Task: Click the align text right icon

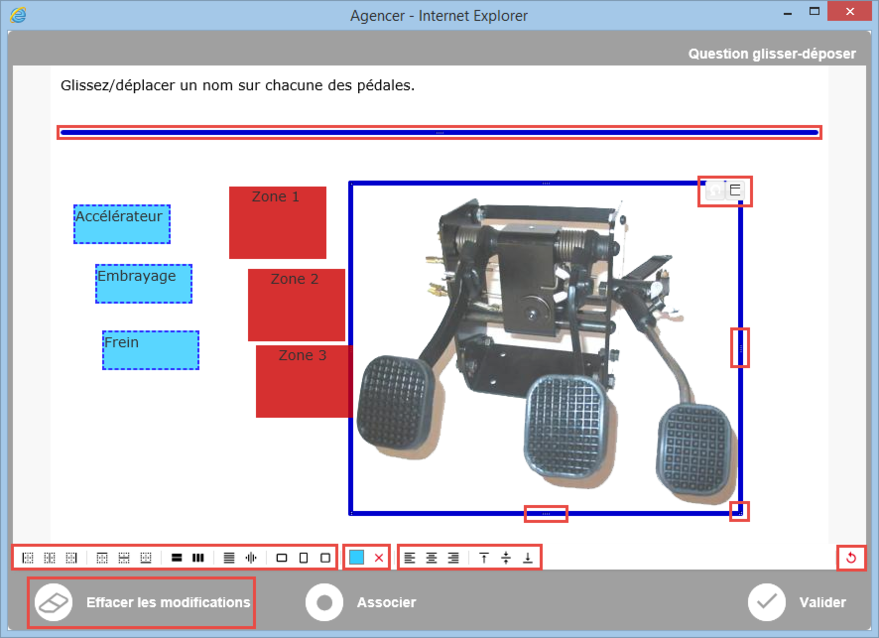Action: click(454, 558)
